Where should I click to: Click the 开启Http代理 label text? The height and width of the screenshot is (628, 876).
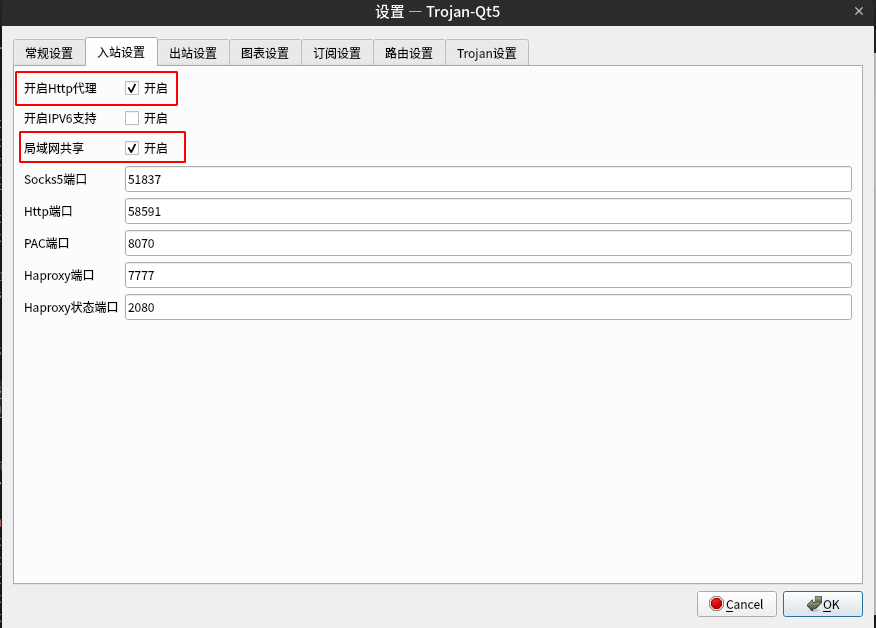60,88
